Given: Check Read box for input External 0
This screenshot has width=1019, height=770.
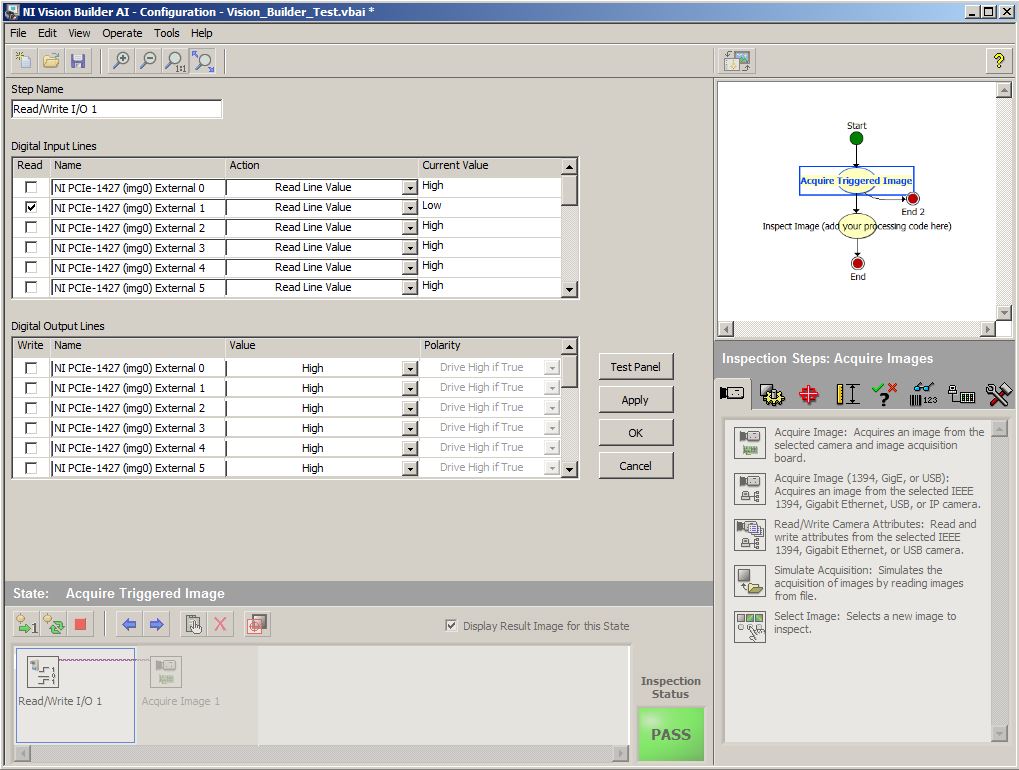Looking at the screenshot, I should pyautogui.click(x=31, y=187).
